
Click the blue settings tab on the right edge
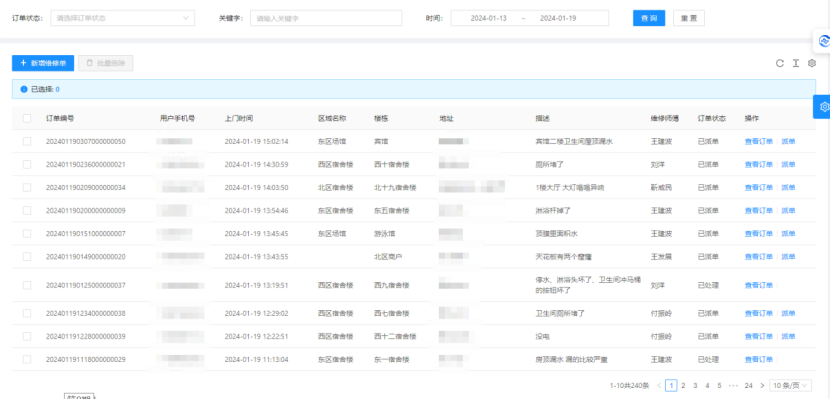pos(823,107)
